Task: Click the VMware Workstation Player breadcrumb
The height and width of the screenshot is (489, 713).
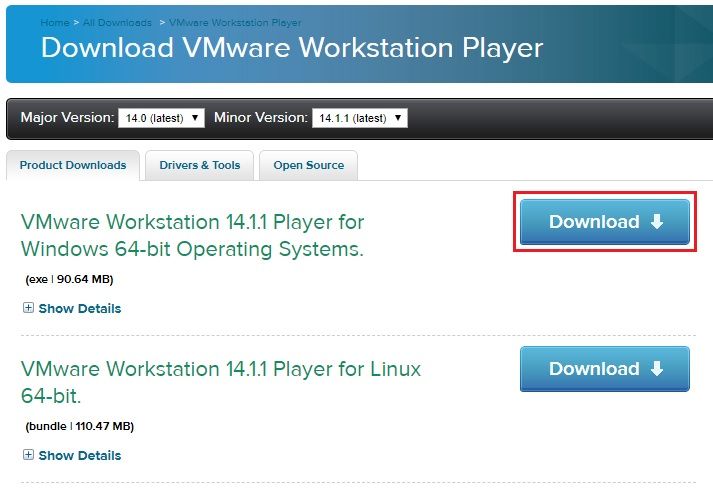Action: (x=235, y=23)
